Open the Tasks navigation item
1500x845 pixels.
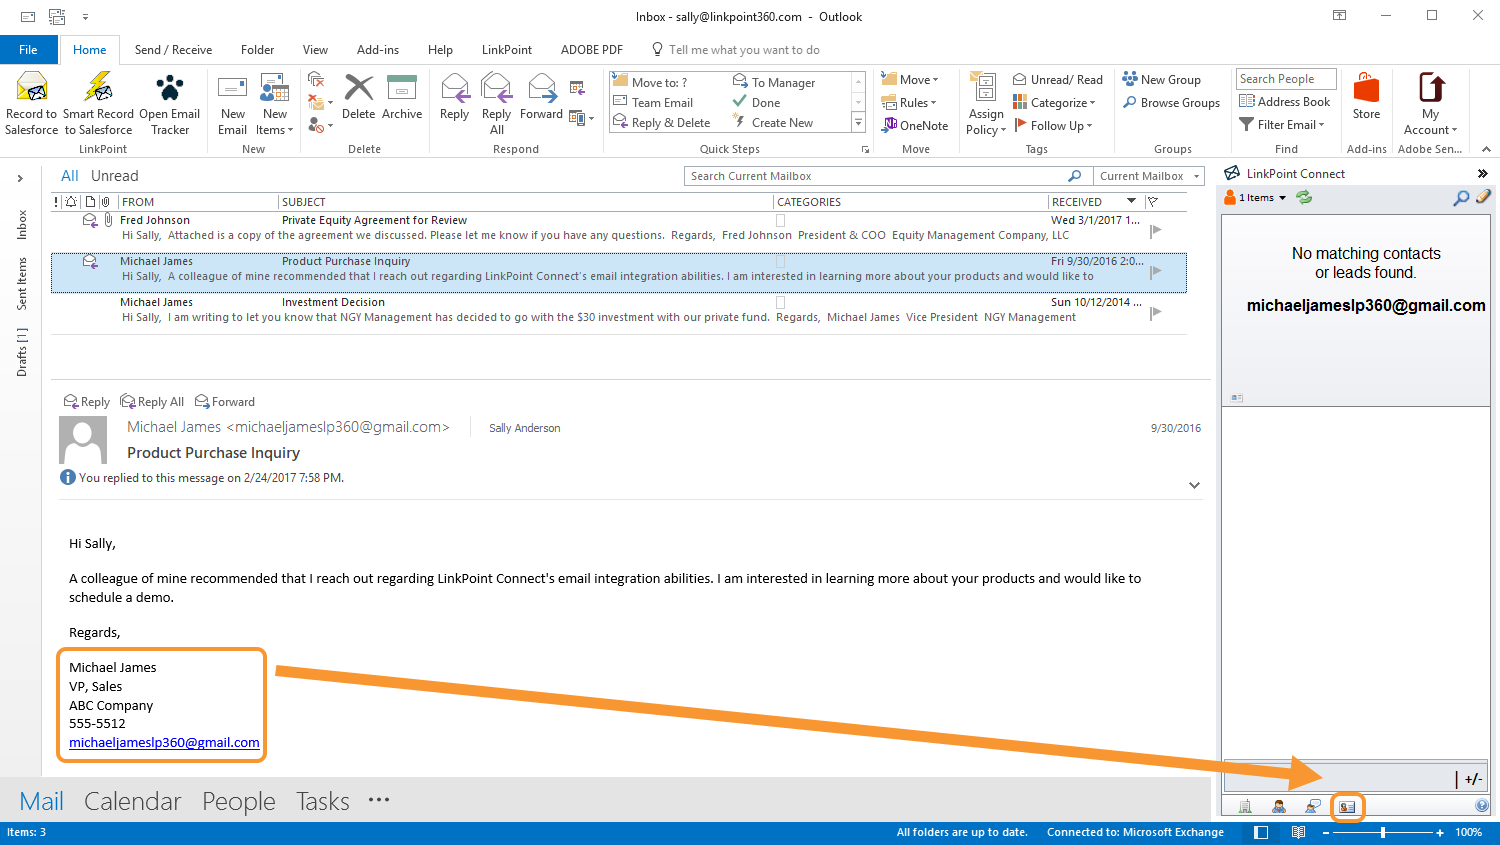point(323,801)
